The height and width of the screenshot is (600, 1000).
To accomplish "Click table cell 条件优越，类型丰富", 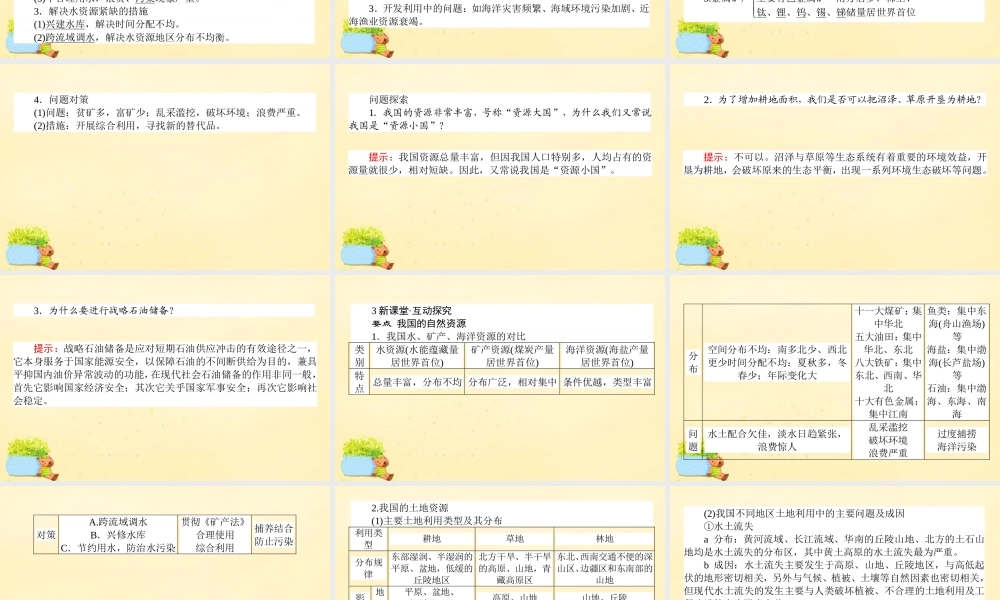I will pyautogui.click(x=607, y=382).
